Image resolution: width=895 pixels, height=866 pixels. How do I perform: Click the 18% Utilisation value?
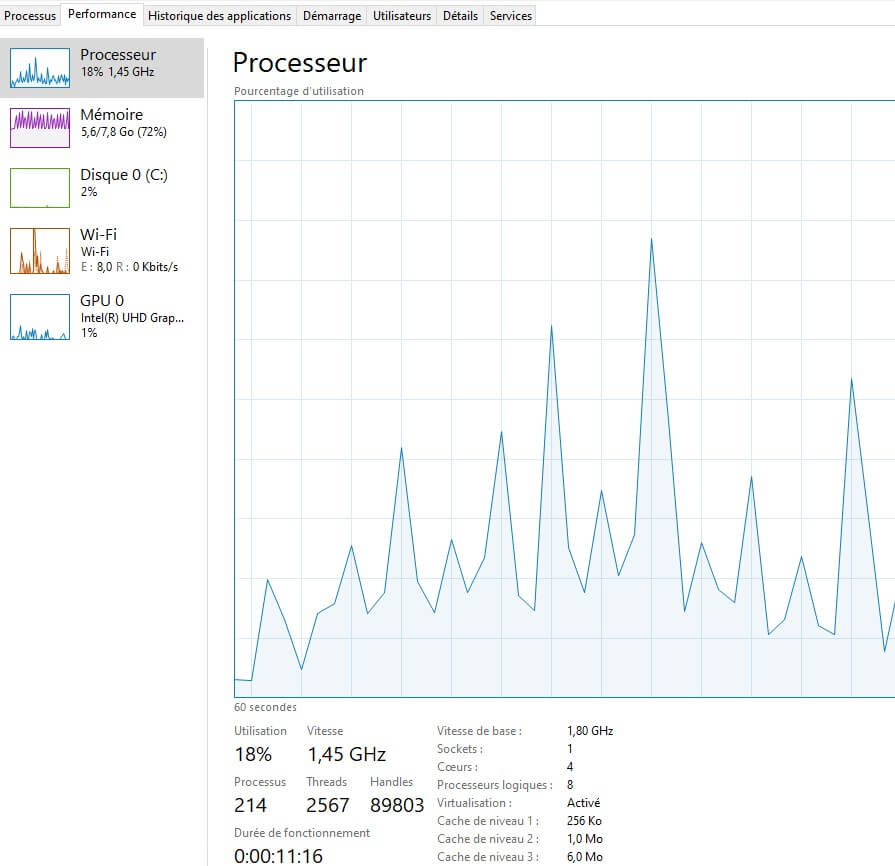click(x=253, y=754)
